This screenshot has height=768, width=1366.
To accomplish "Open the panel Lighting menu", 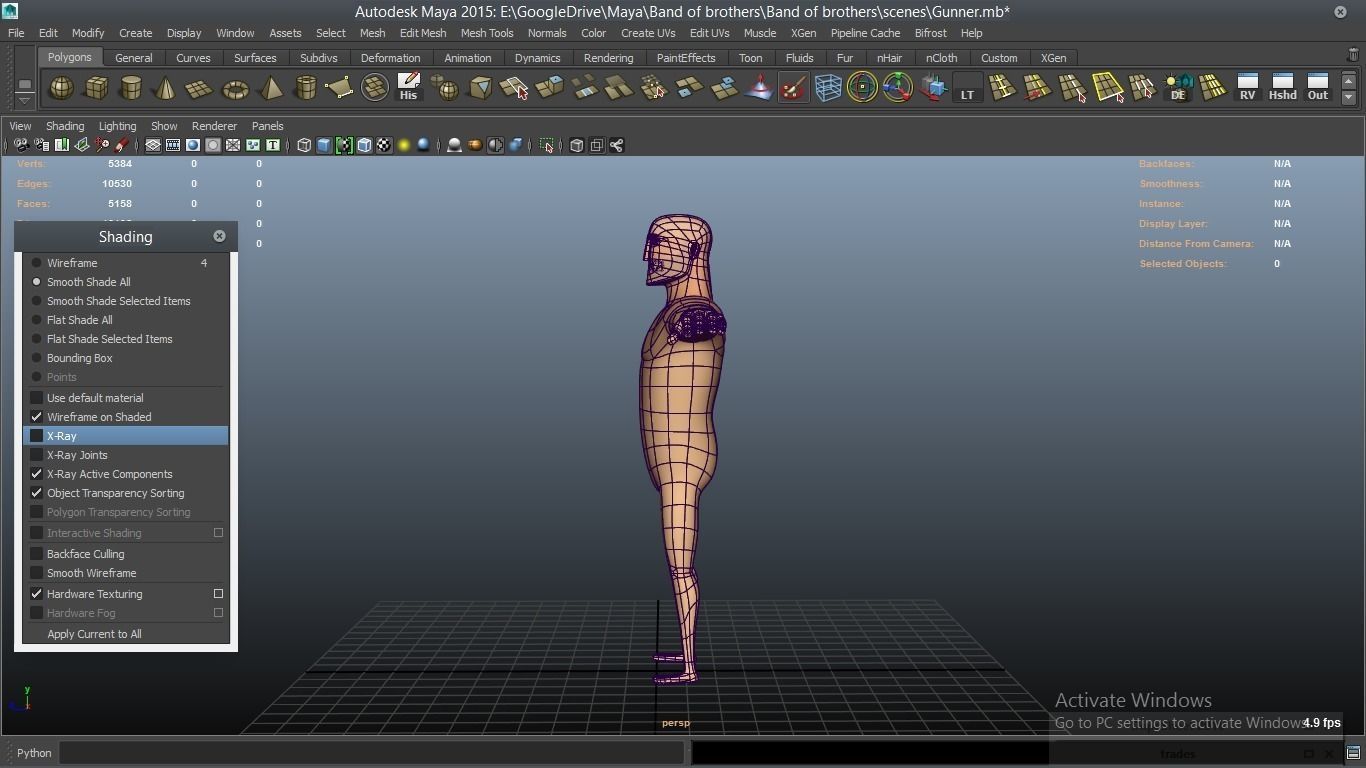I will (x=117, y=126).
